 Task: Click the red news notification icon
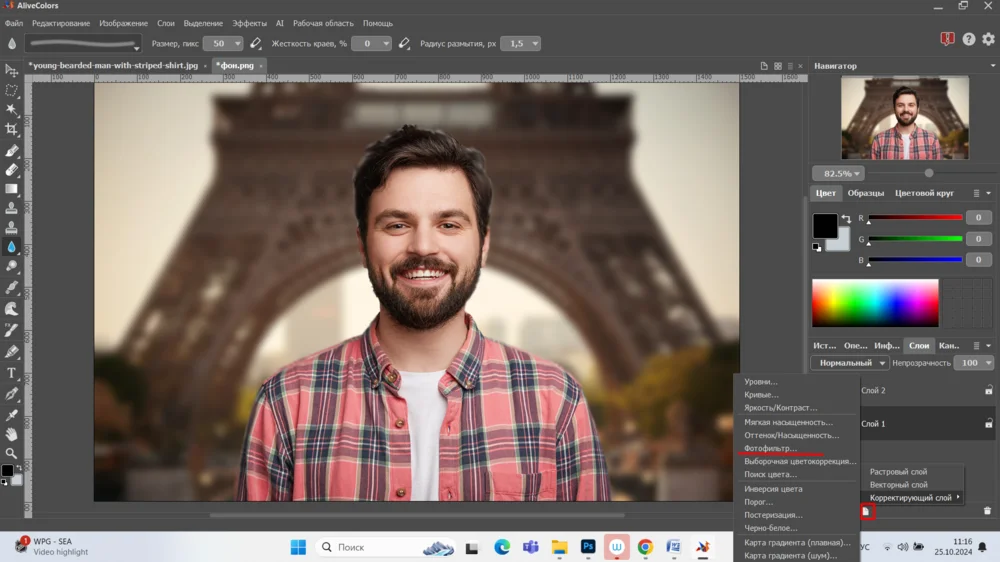click(x=948, y=39)
